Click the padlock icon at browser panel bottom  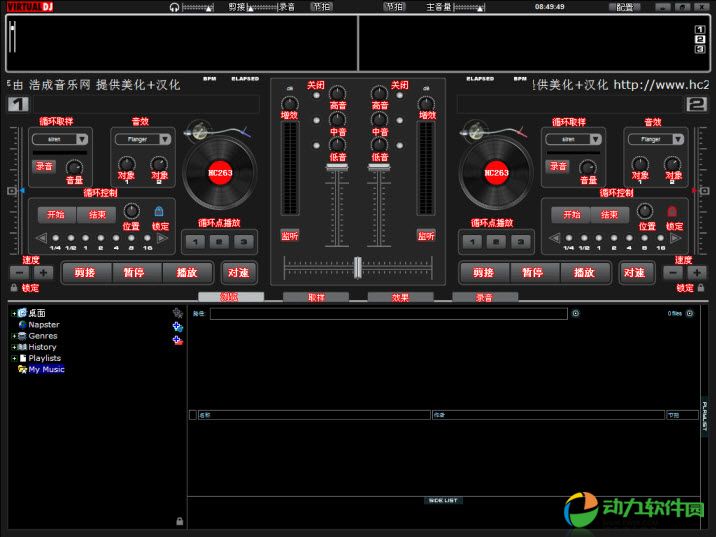[x=179, y=521]
